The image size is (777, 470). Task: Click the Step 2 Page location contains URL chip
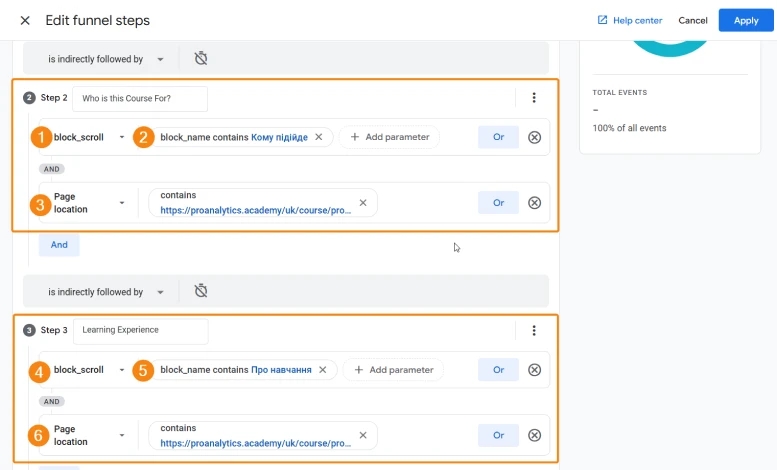(263, 203)
